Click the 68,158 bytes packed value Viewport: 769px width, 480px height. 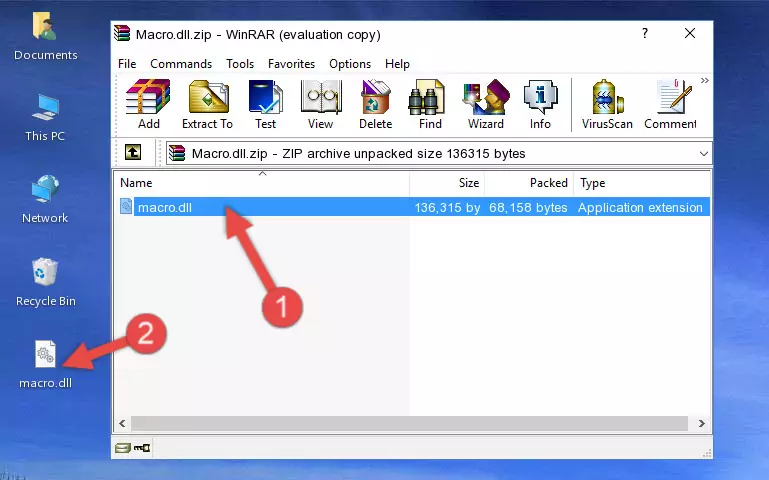528,207
